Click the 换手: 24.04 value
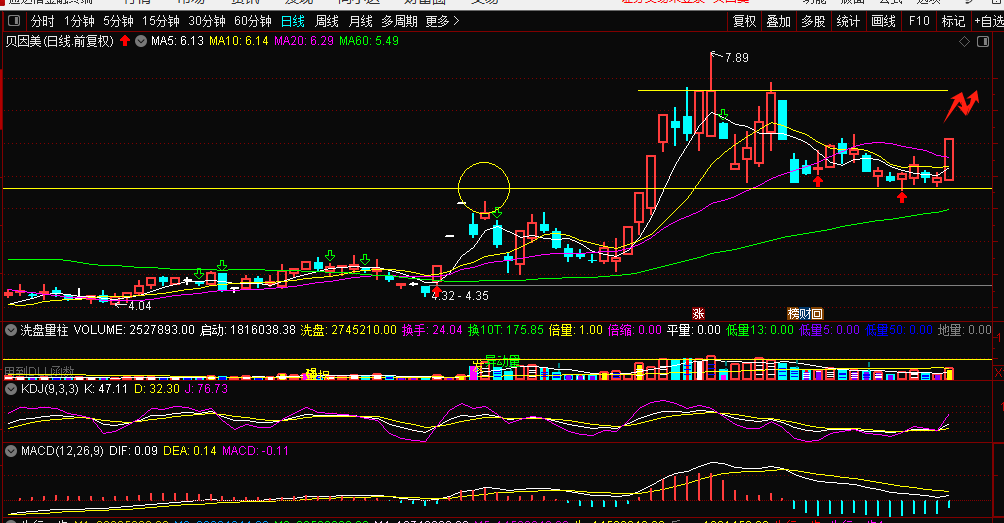1004x523 pixels. pos(432,330)
